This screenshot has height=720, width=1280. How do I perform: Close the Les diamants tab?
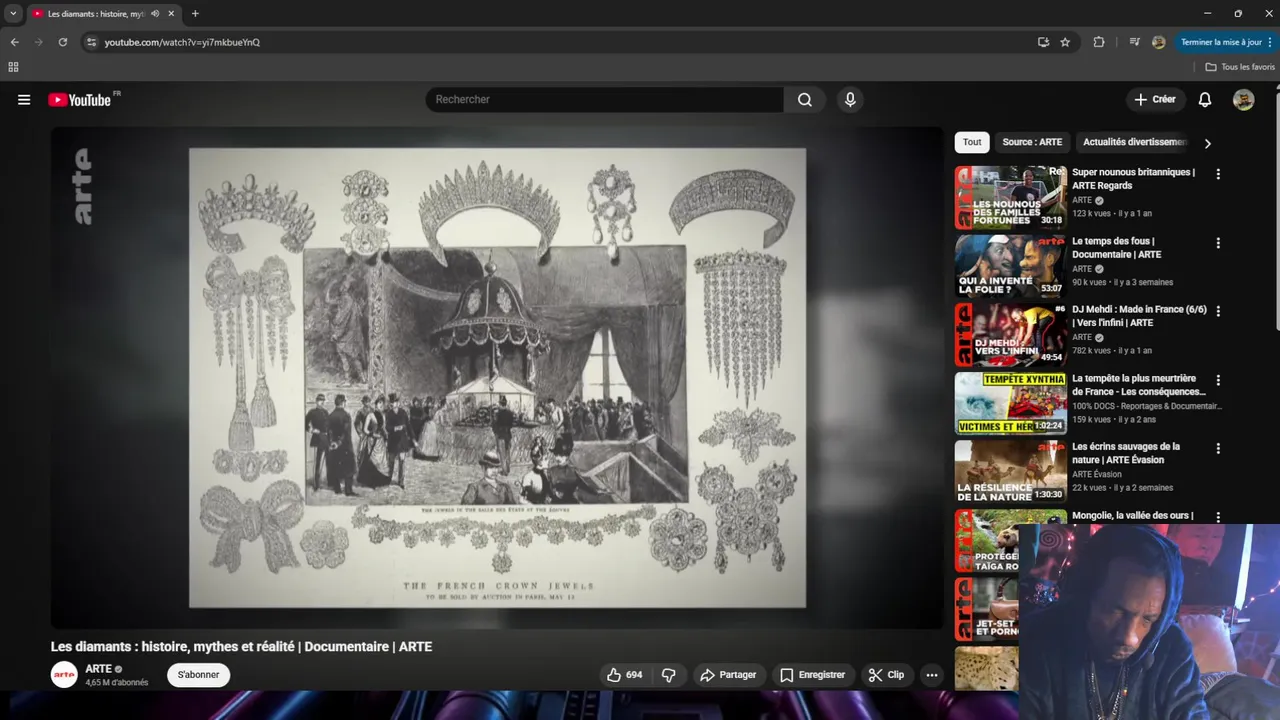click(171, 14)
